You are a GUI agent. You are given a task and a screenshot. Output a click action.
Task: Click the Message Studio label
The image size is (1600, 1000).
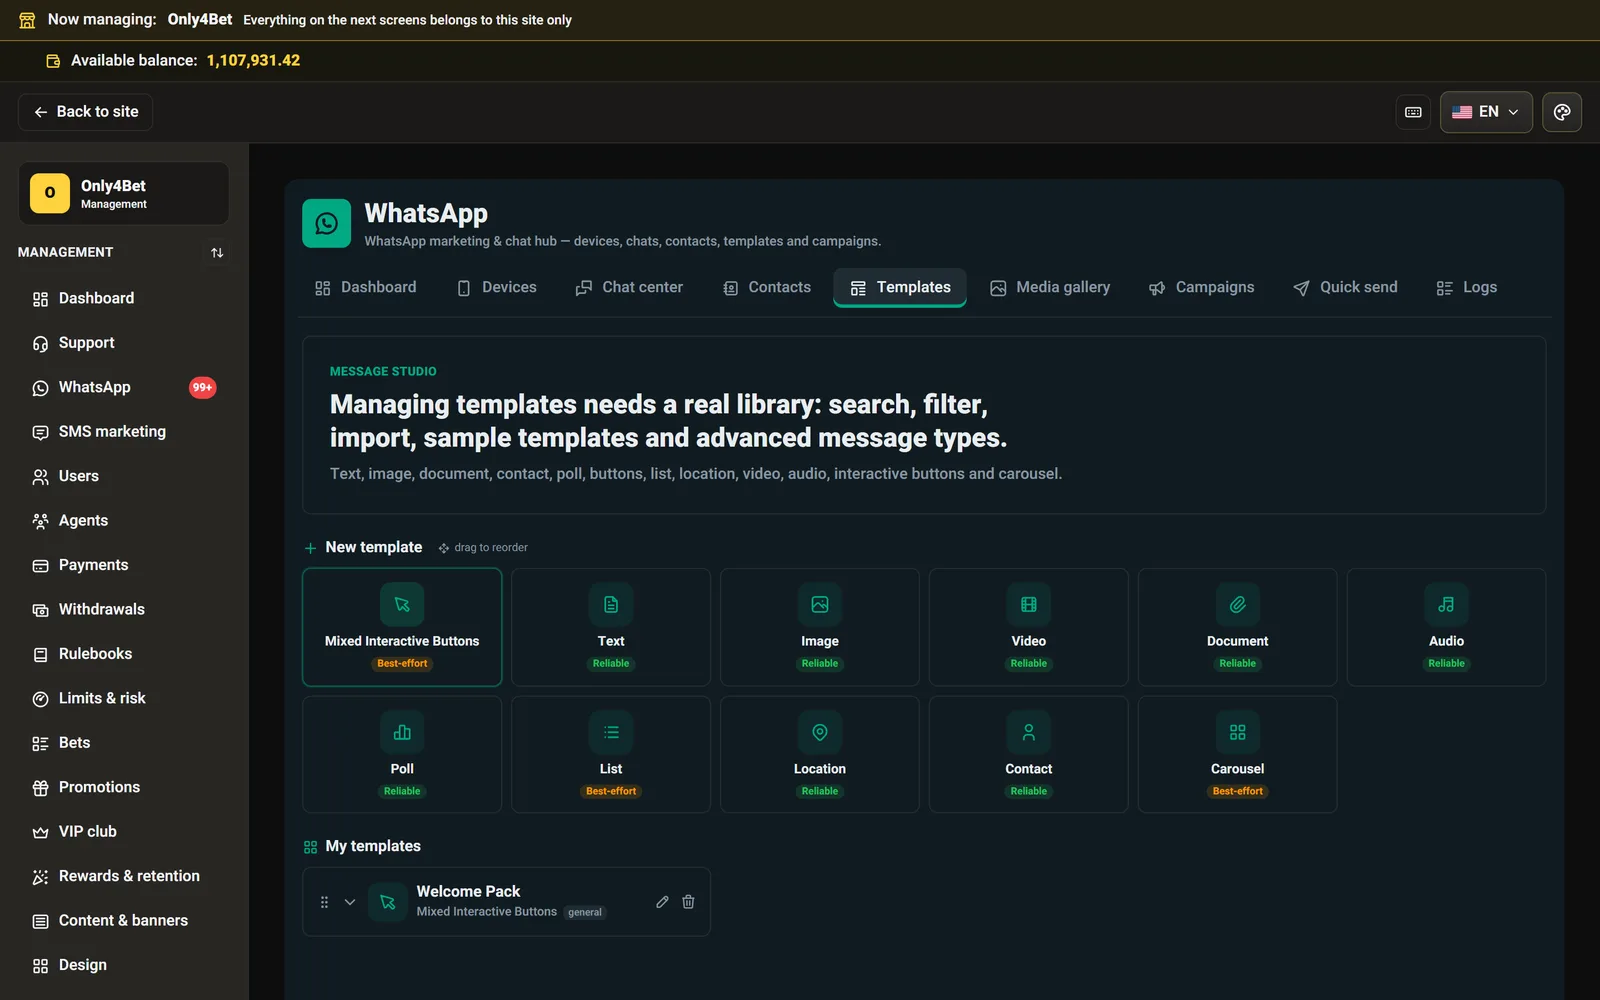point(383,371)
